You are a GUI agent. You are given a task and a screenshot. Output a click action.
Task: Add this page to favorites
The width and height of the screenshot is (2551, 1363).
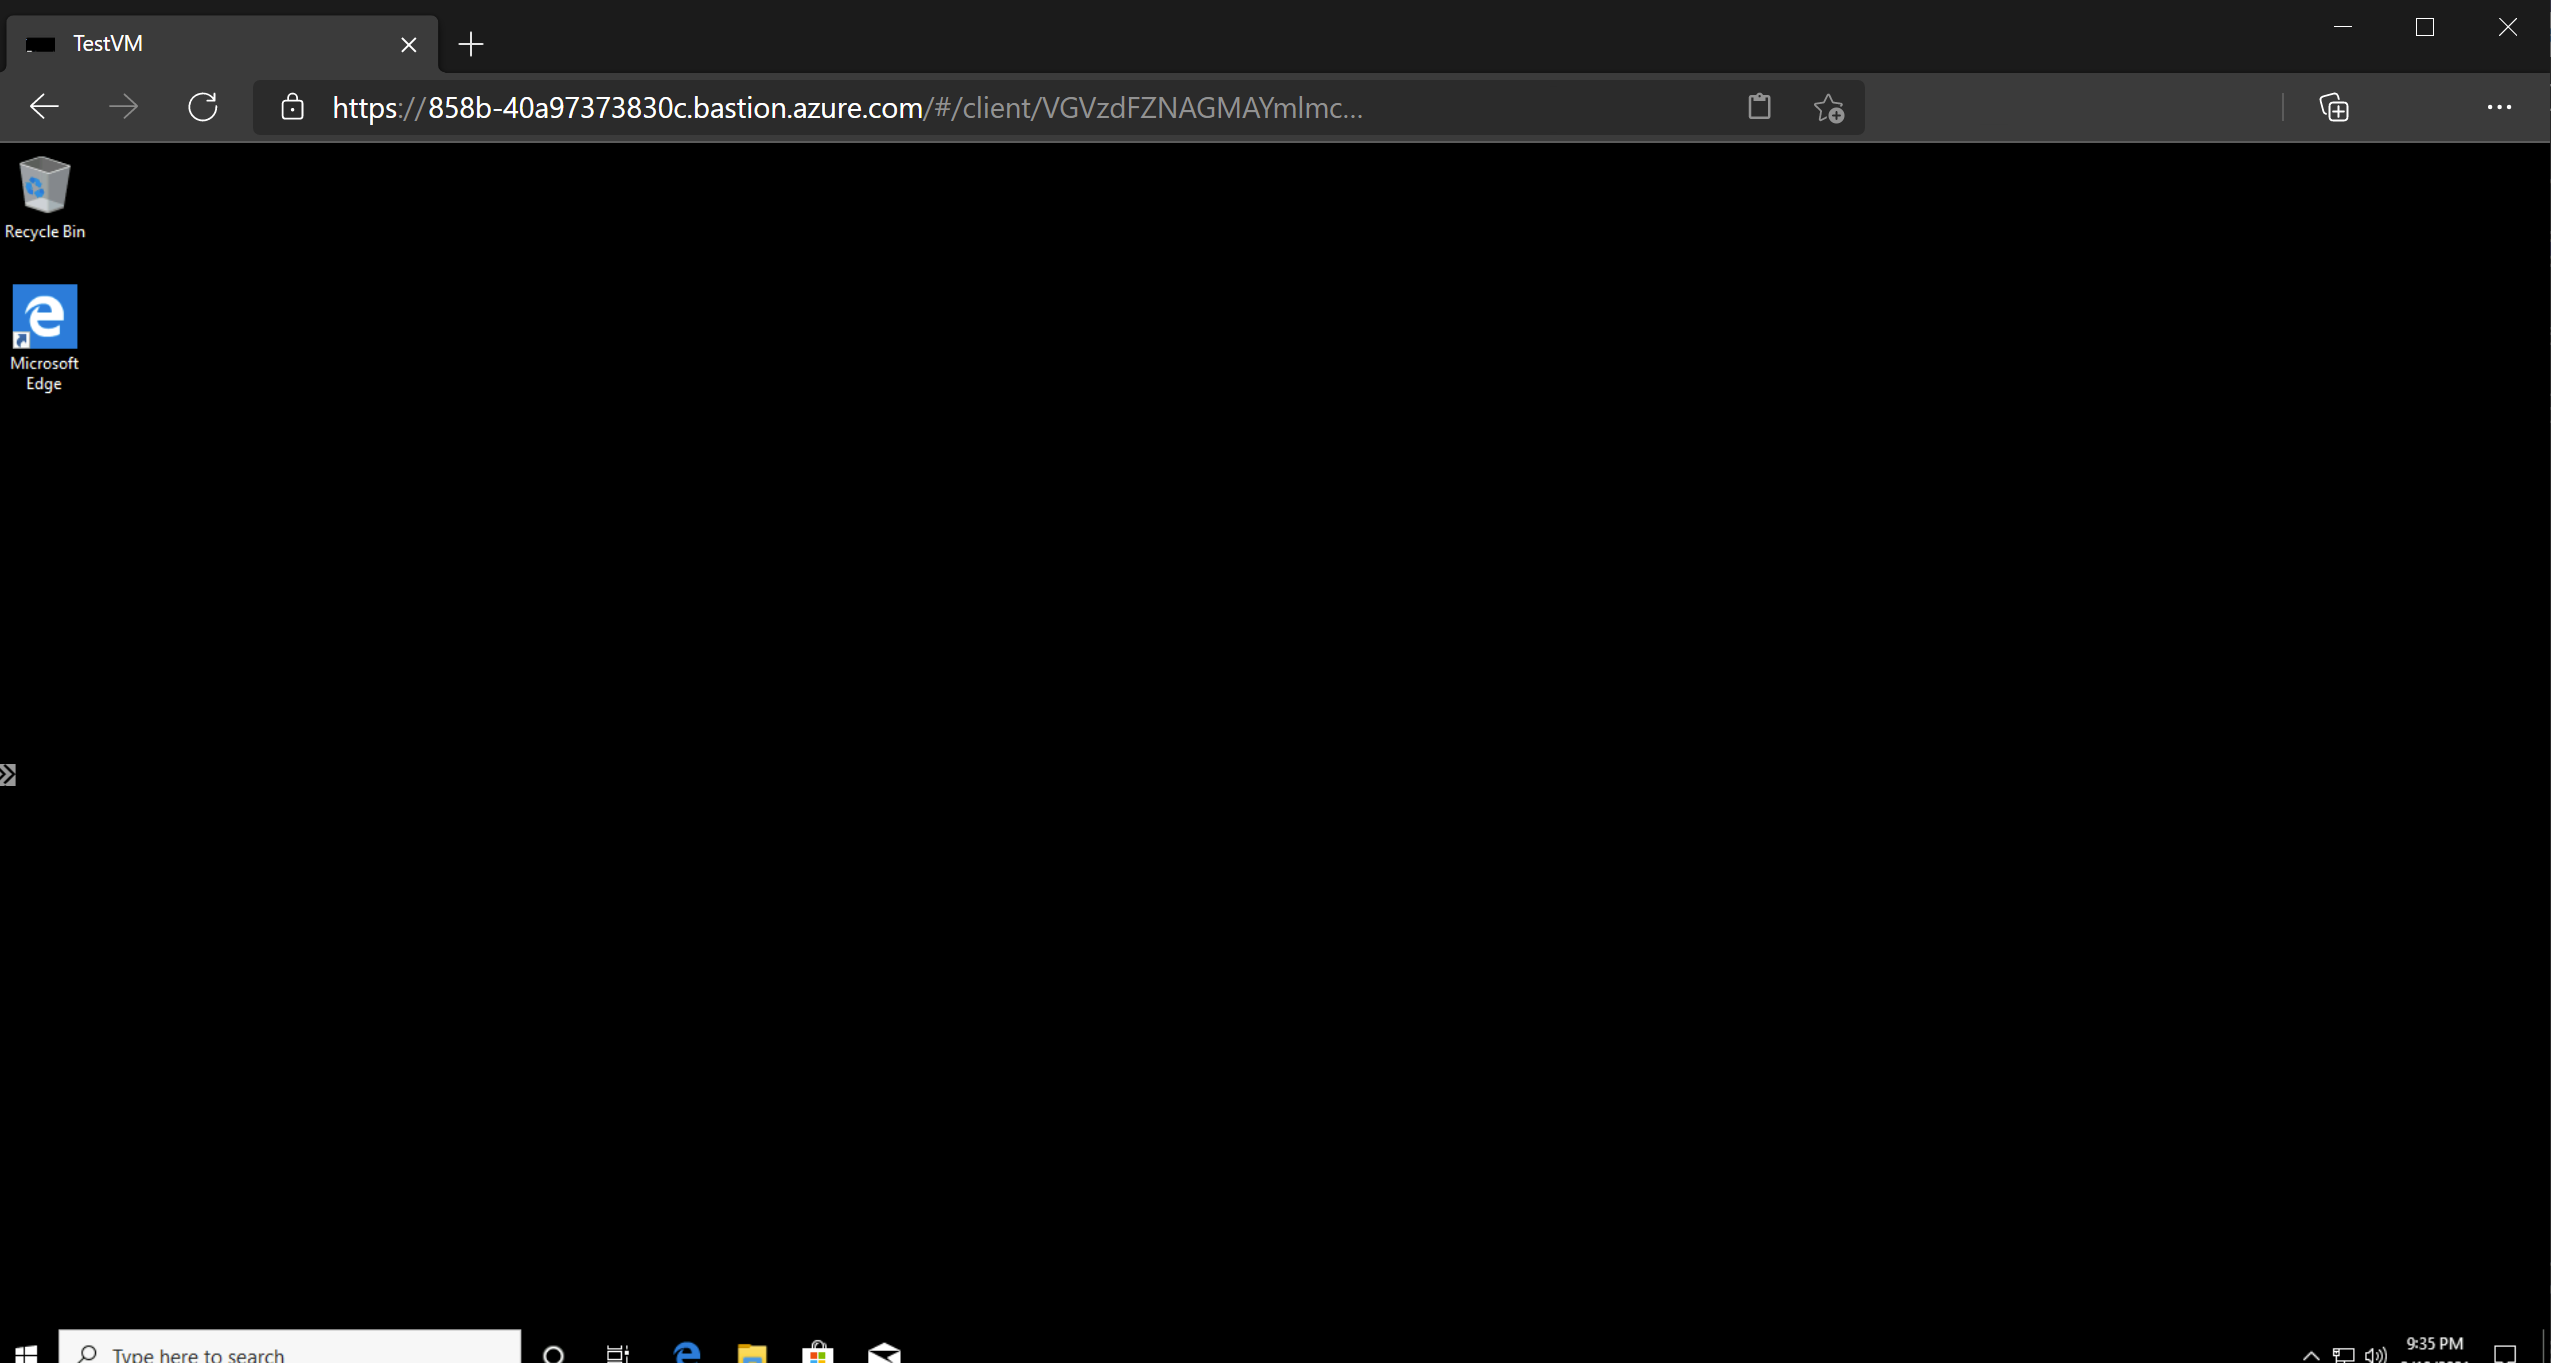coord(1829,107)
